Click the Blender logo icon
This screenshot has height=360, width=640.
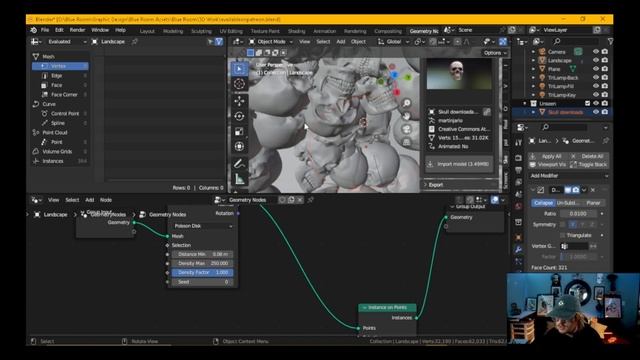coord(33,30)
